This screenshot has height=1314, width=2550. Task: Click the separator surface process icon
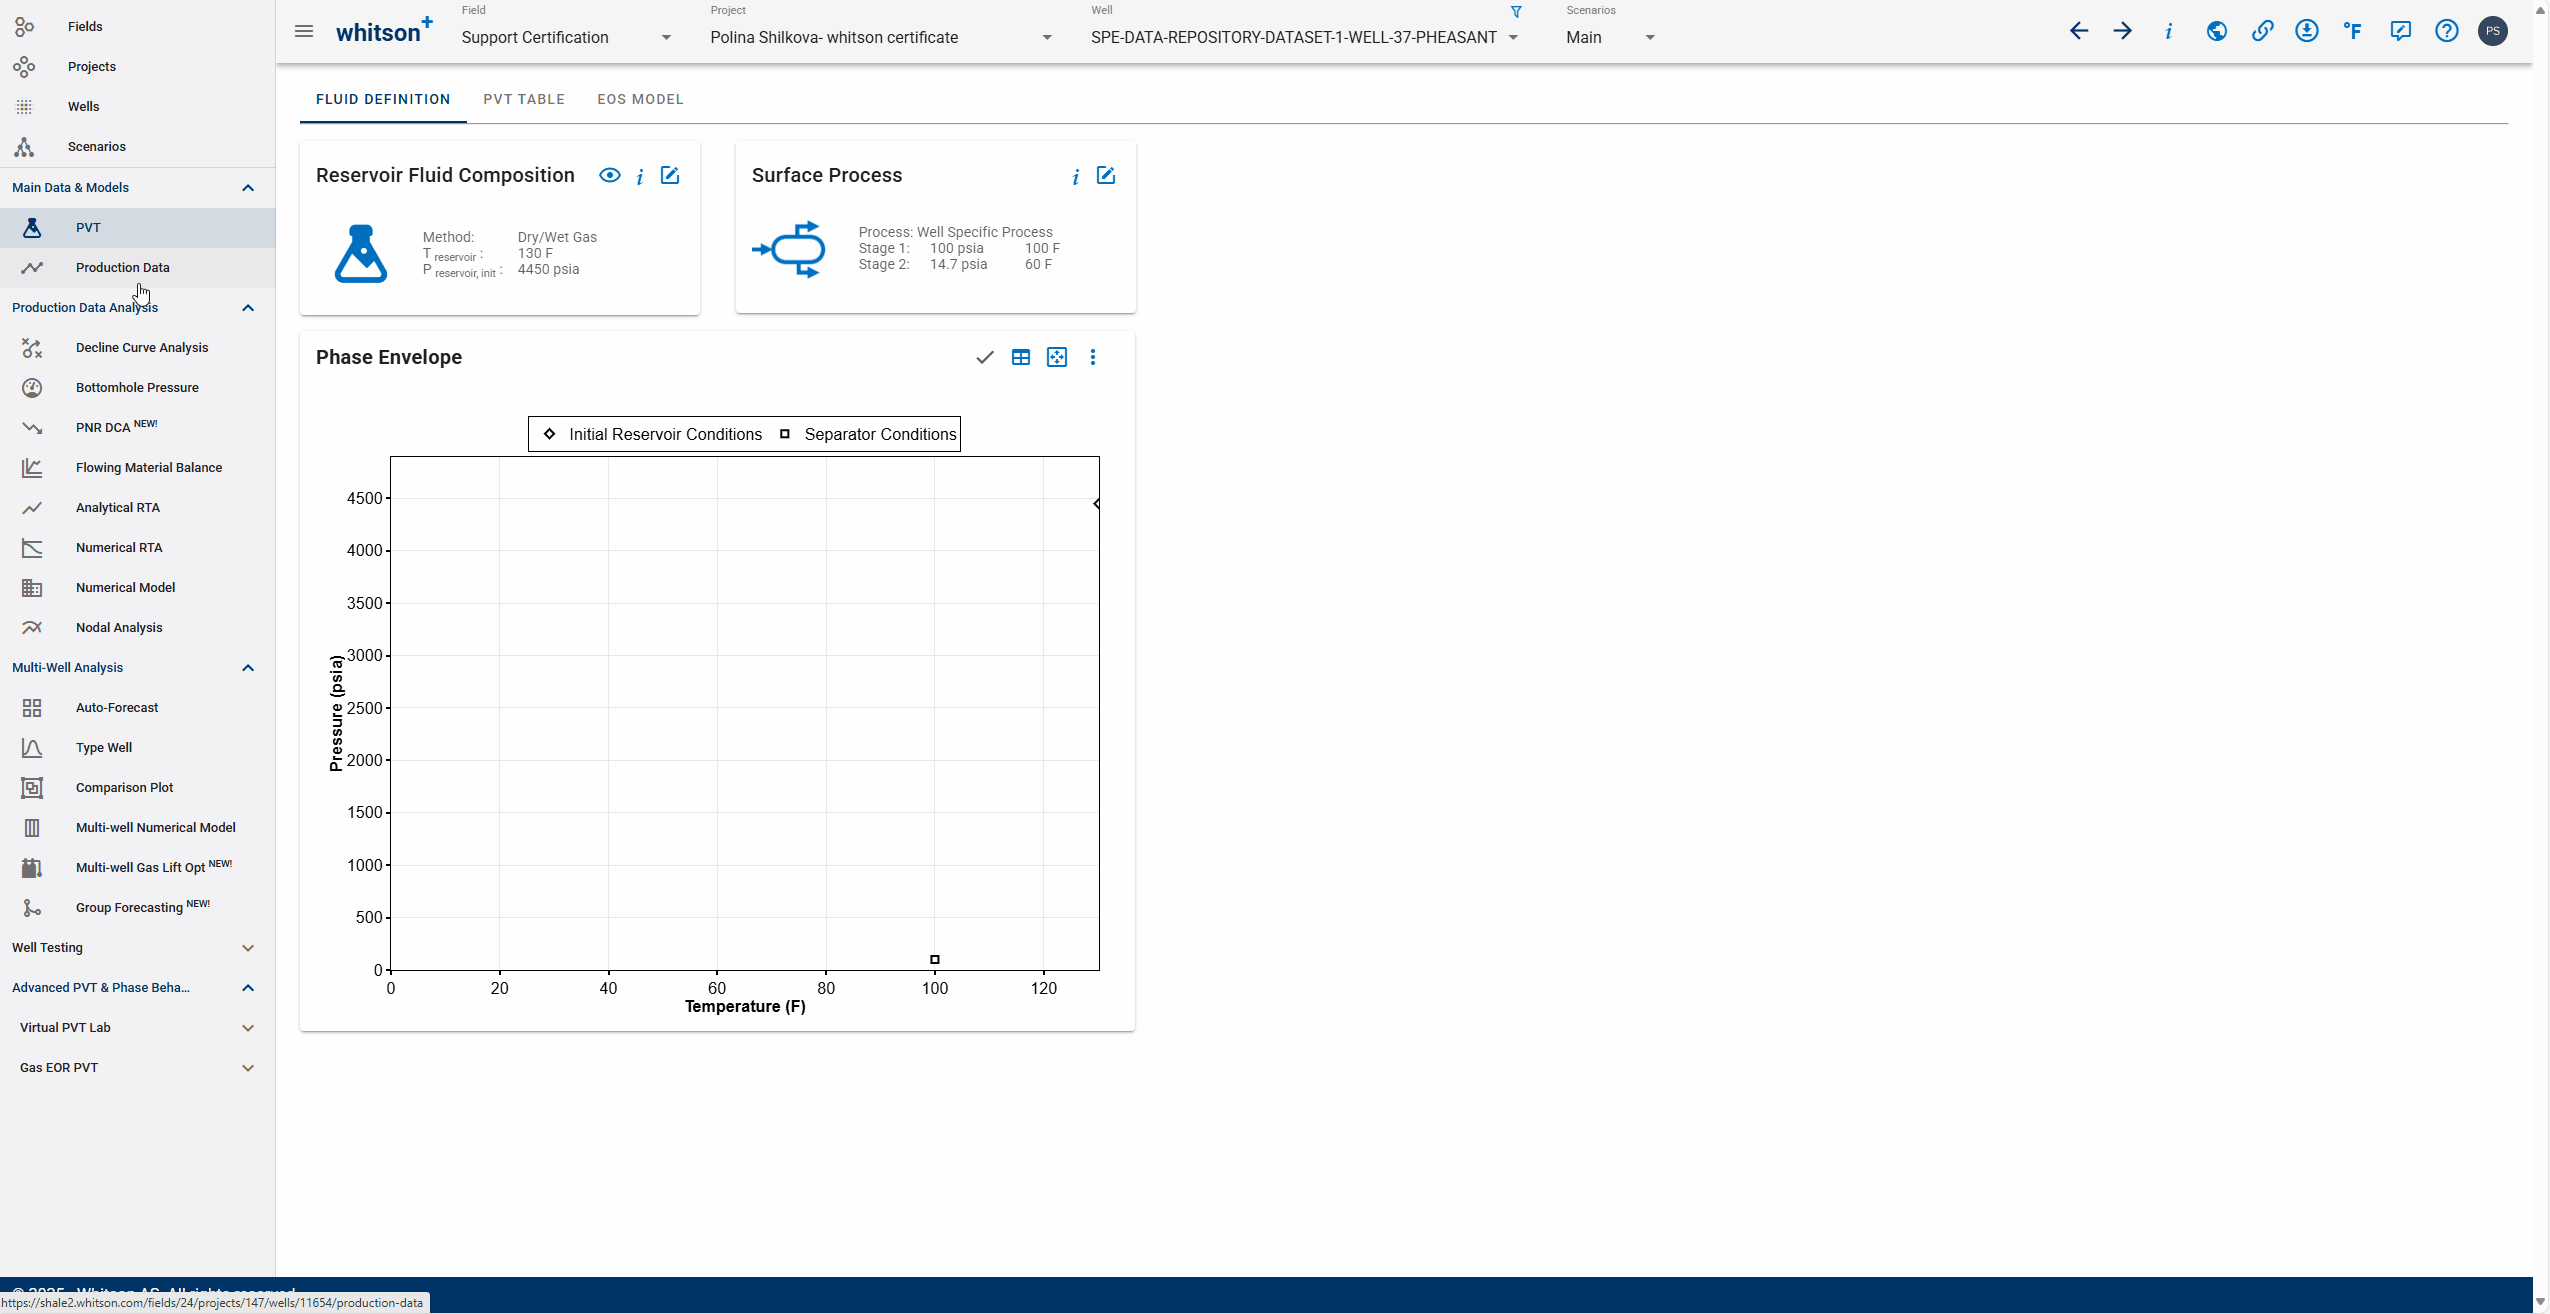[x=789, y=249]
